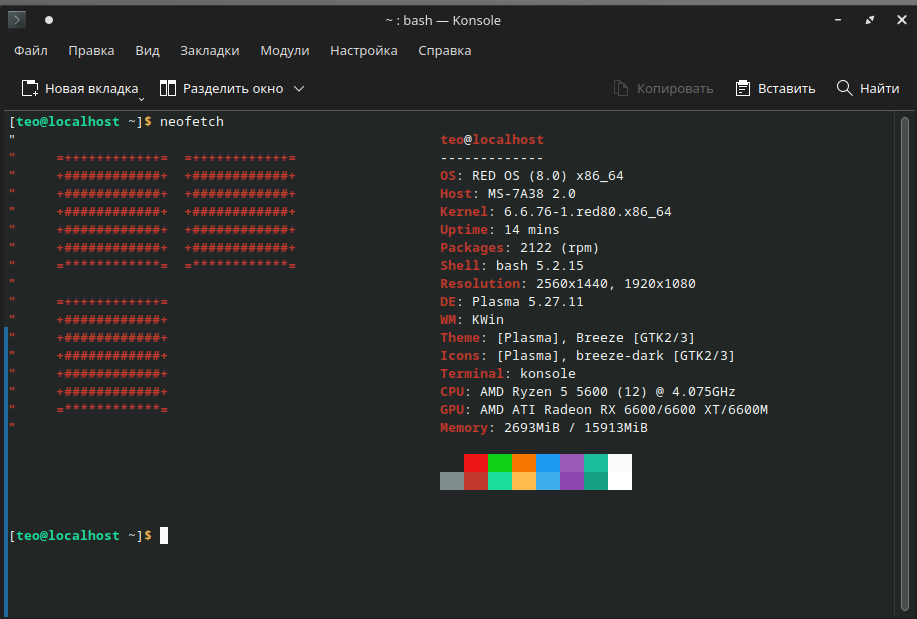Click the Icons: breeze-dark line

(587, 356)
